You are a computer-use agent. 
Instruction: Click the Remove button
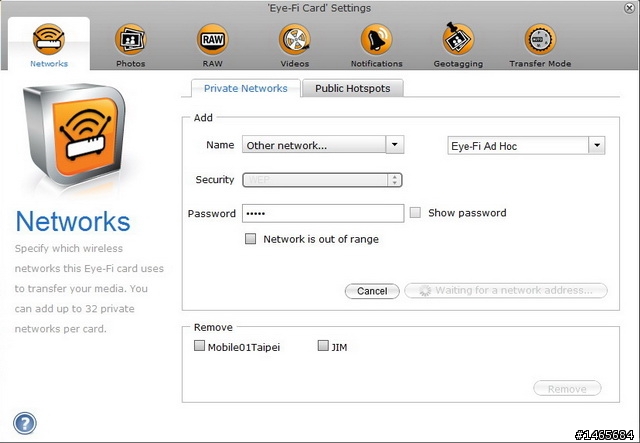[567, 388]
